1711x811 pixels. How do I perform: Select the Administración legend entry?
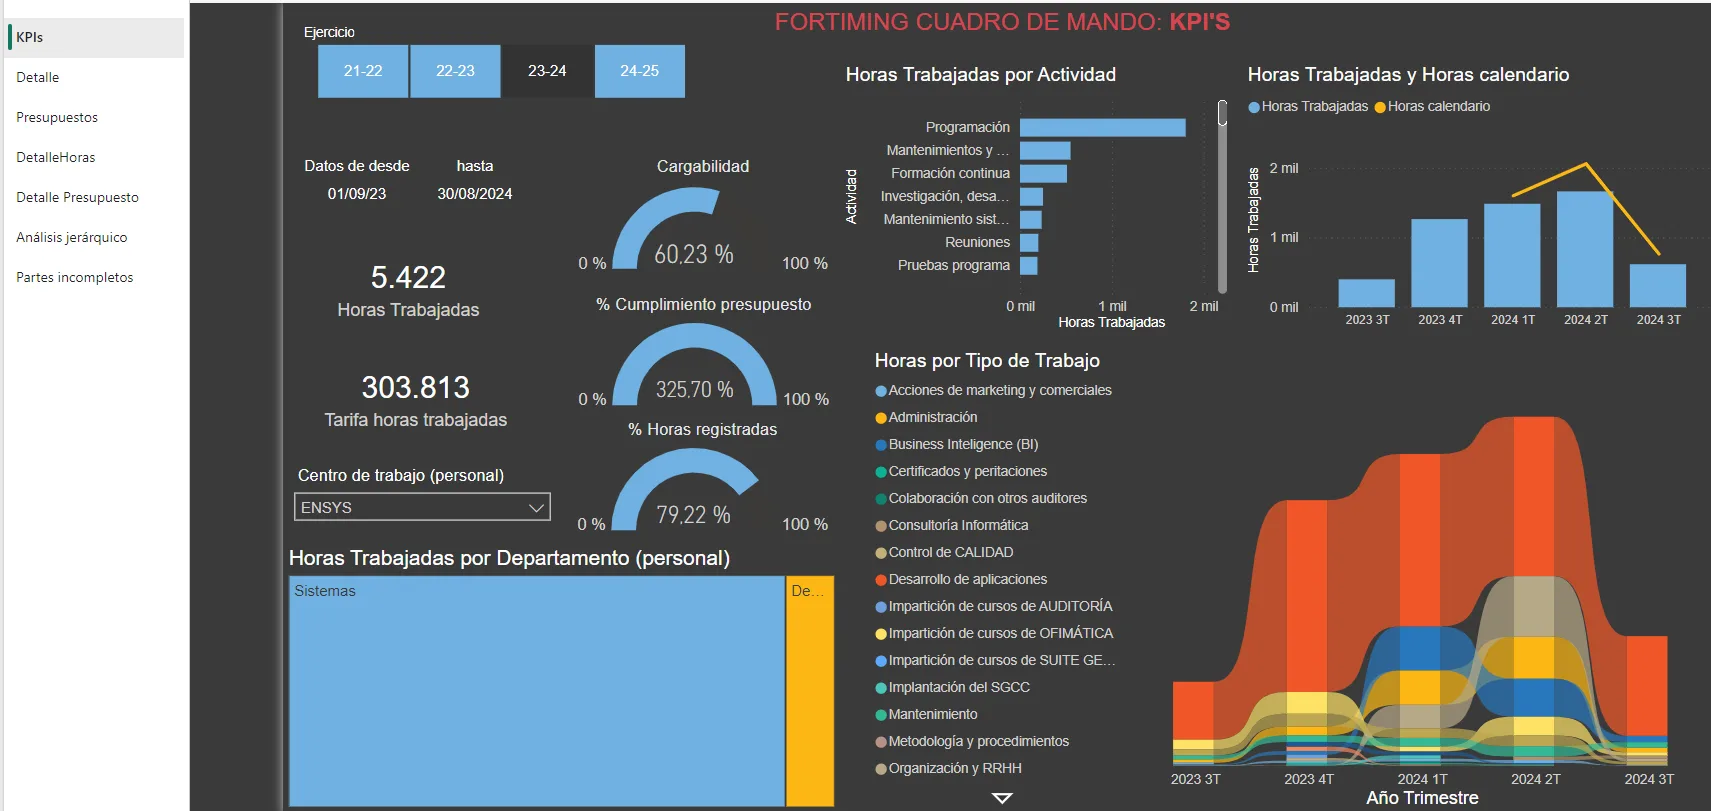click(x=926, y=417)
